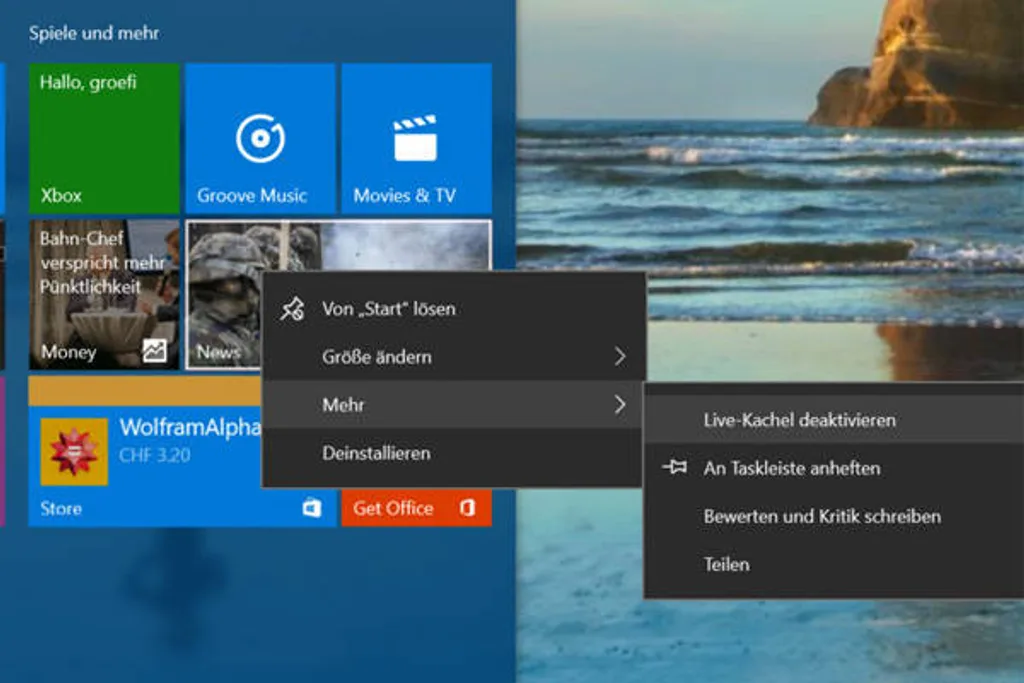Open the Money live tile

point(104,294)
